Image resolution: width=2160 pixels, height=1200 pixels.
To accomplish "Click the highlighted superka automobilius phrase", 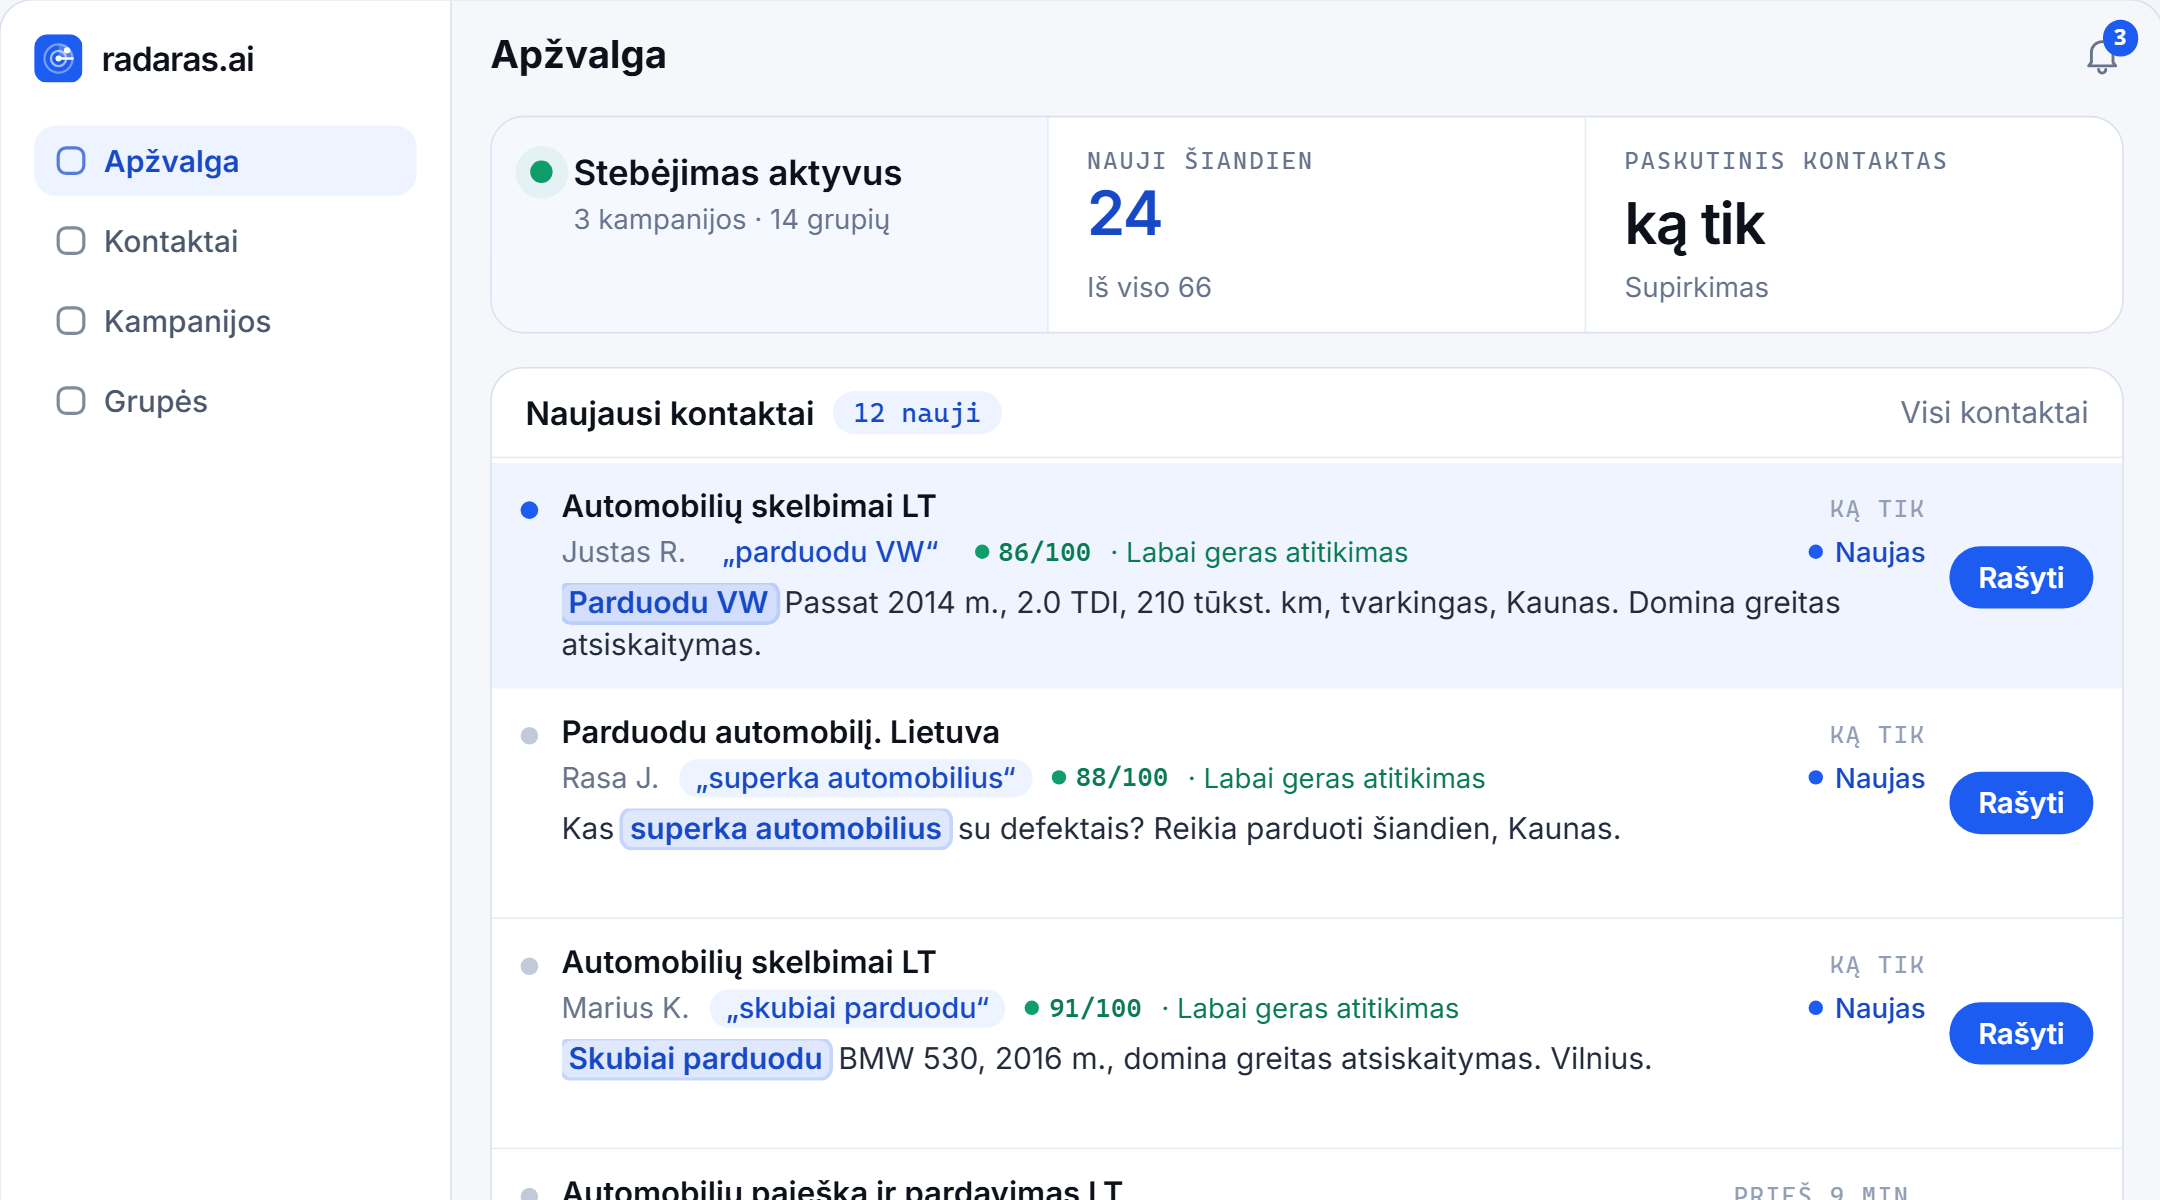I will 786,829.
